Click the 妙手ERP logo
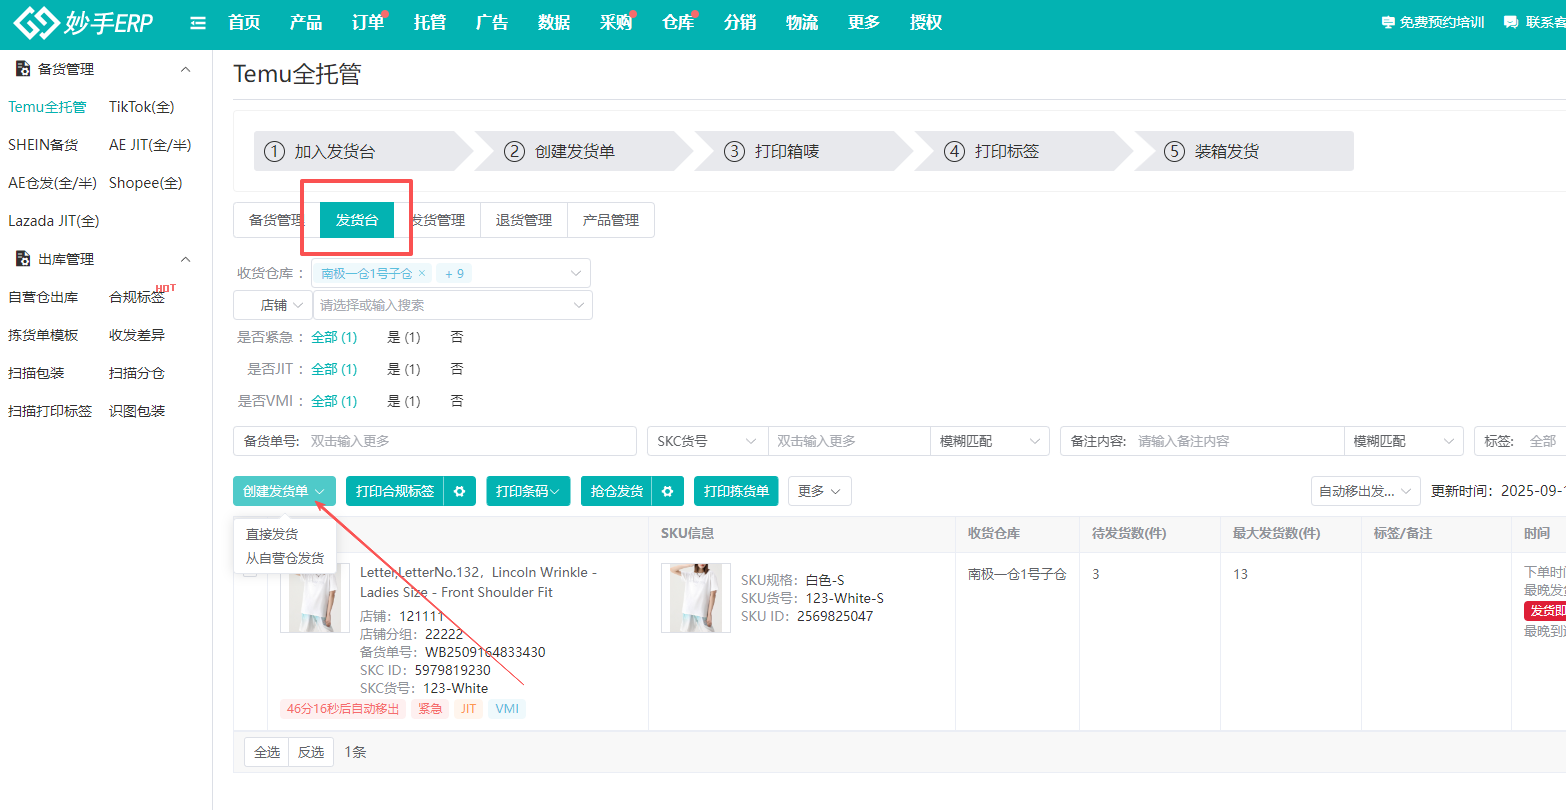This screenshot has height=810, width=1566. [84, 22]
